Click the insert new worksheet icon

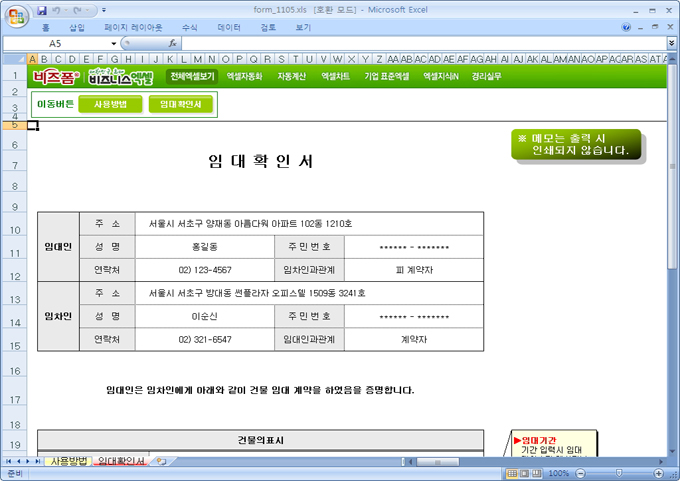[162, 461]
